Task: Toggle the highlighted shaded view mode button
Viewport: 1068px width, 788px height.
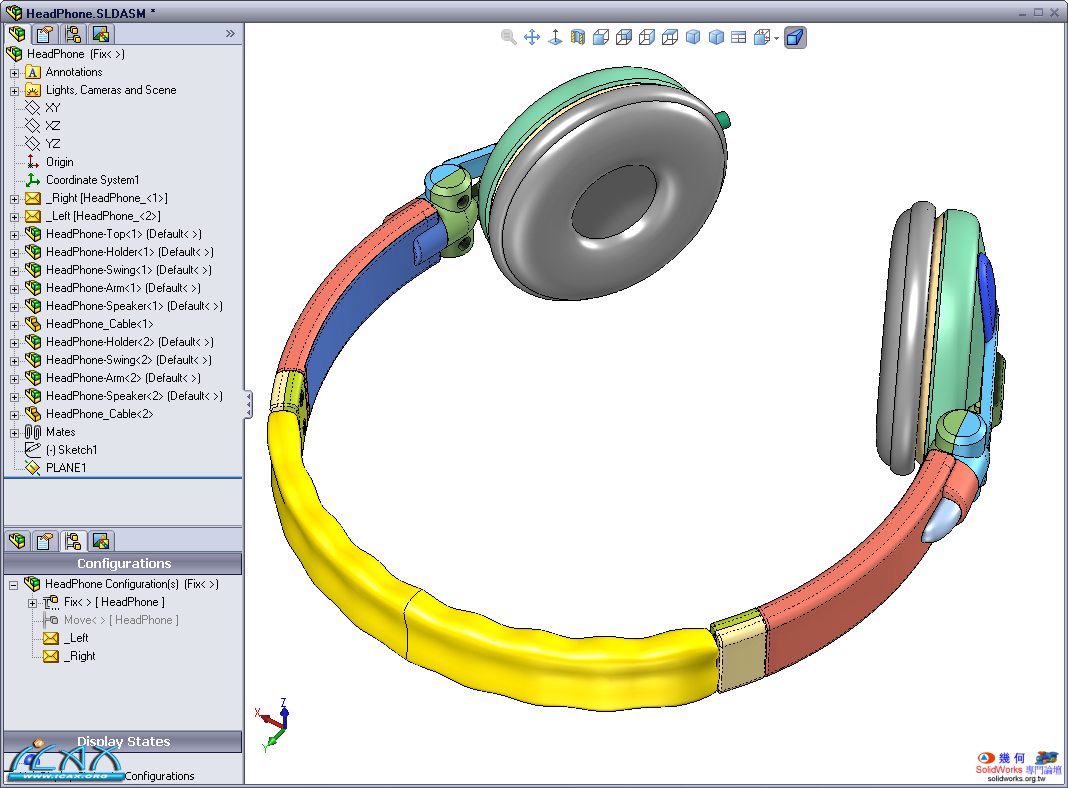Action: [x=795, y=37]
